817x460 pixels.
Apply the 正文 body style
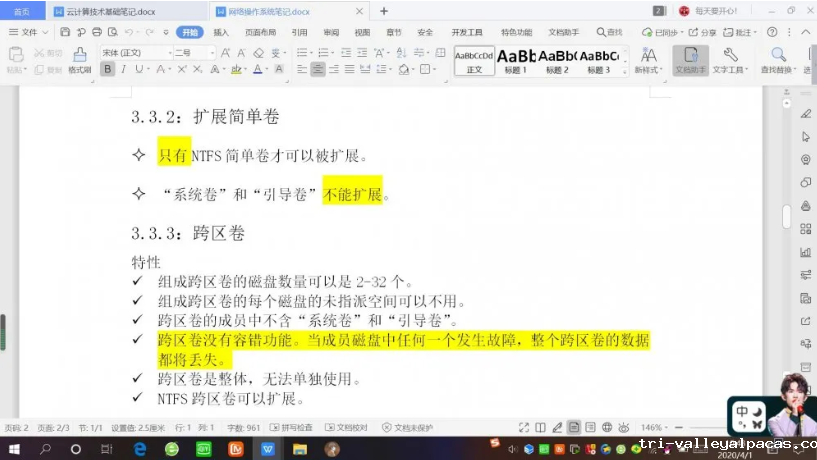[x=474, y=61]
